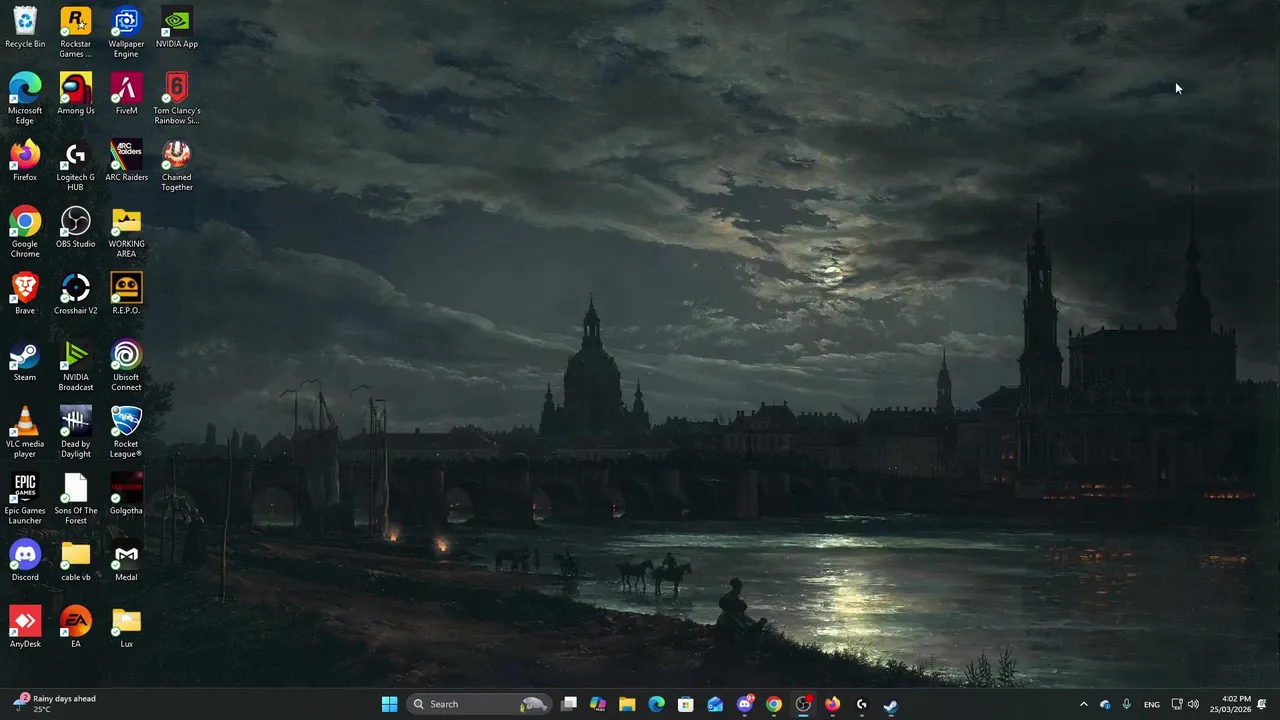Switch to OBS Studio in the taskbar
This screenshot has width=1280, height=720.
pos(803,704)
